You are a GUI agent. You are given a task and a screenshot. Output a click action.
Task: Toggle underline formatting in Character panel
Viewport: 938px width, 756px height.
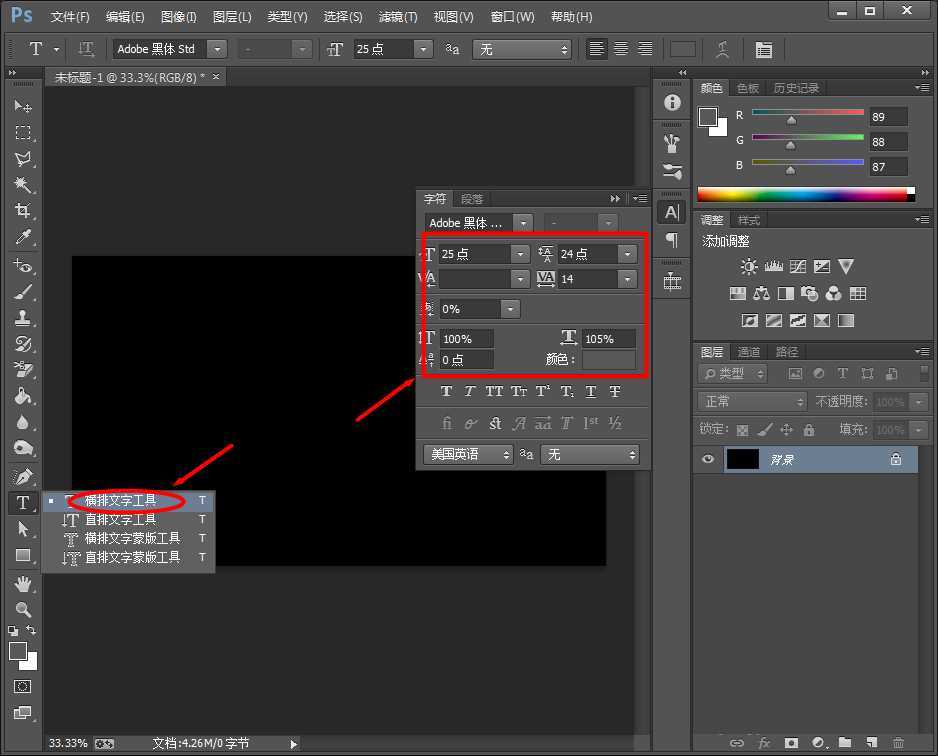(591, 391)
